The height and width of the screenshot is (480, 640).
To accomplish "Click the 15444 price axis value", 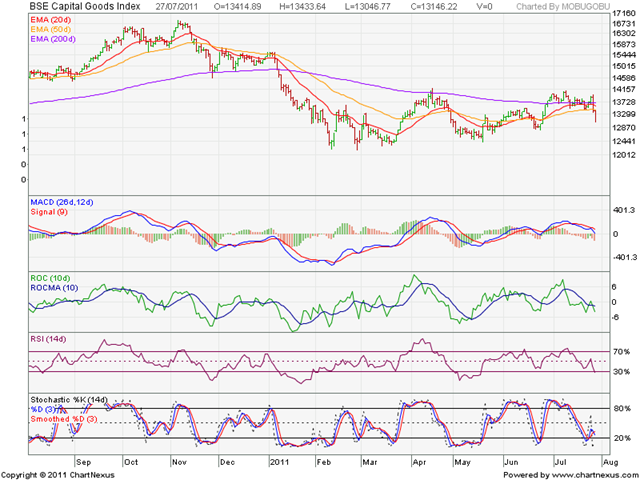I will [624, 56].
